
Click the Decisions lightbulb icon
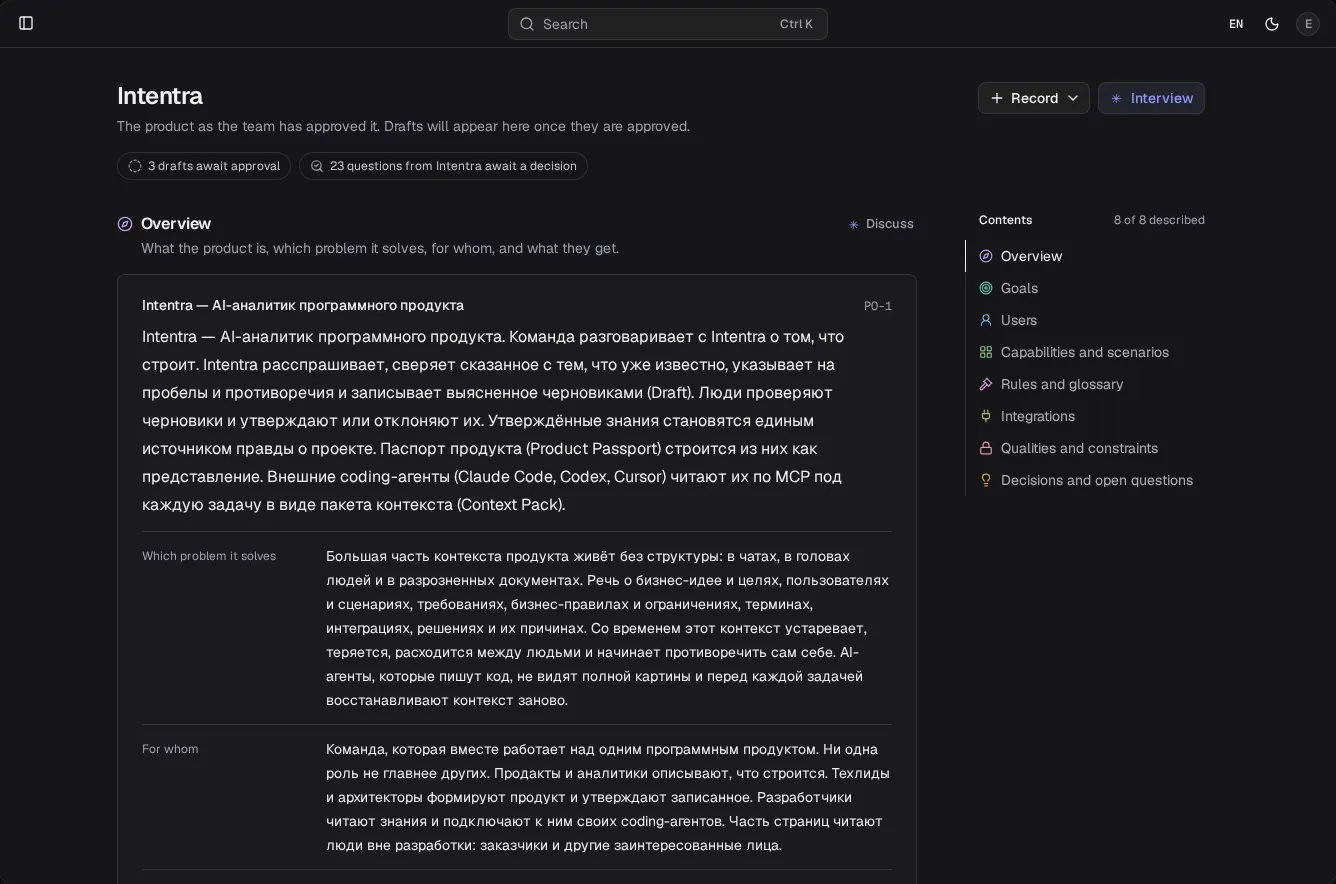click(x=986, y=480)
